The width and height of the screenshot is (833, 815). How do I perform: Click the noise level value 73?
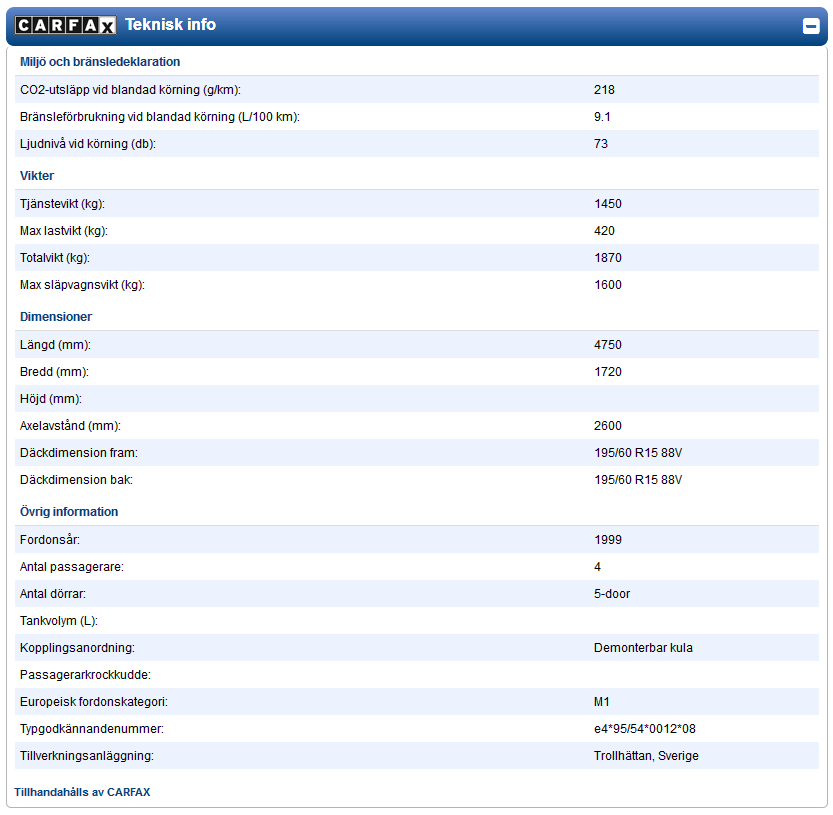[601, 144]
